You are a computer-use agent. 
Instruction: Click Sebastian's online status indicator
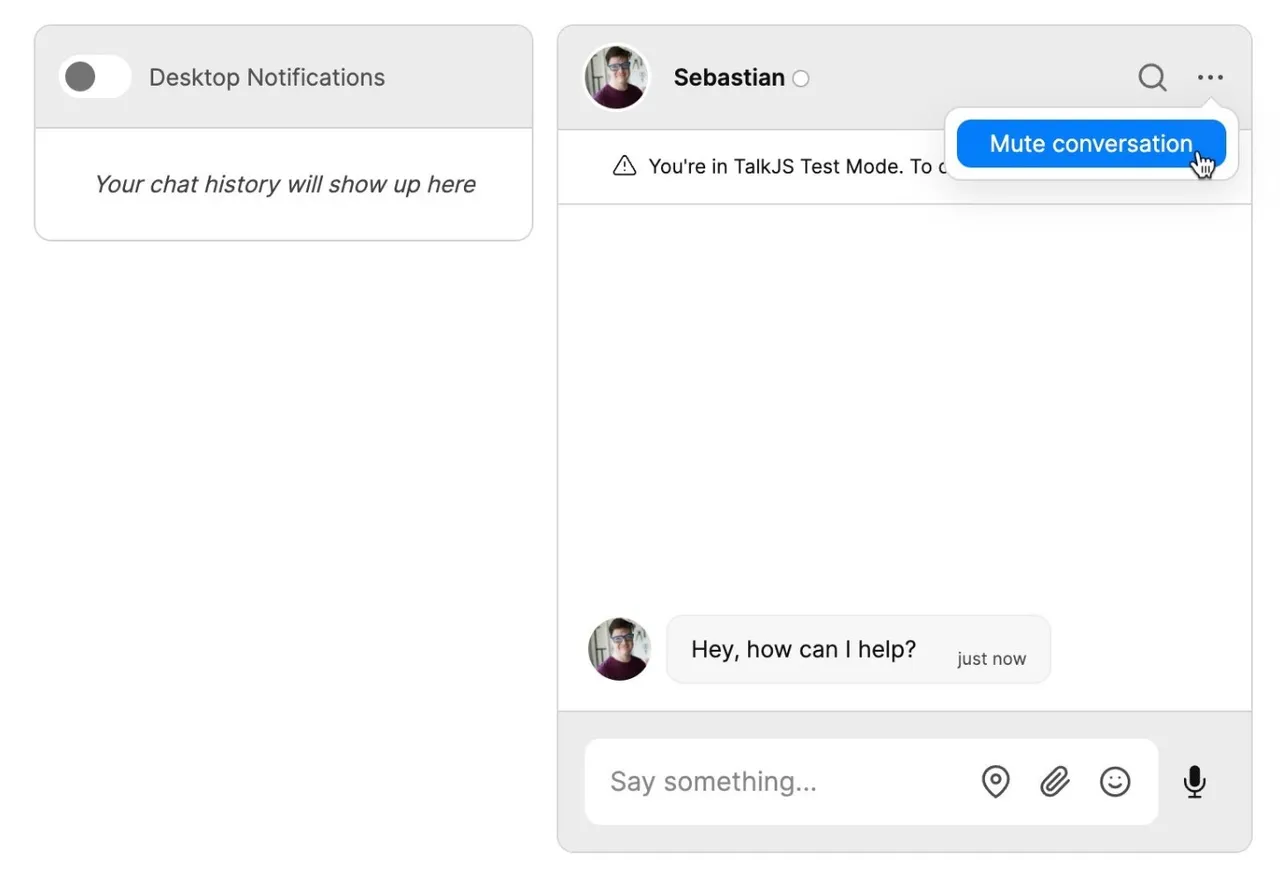[800, 78]
